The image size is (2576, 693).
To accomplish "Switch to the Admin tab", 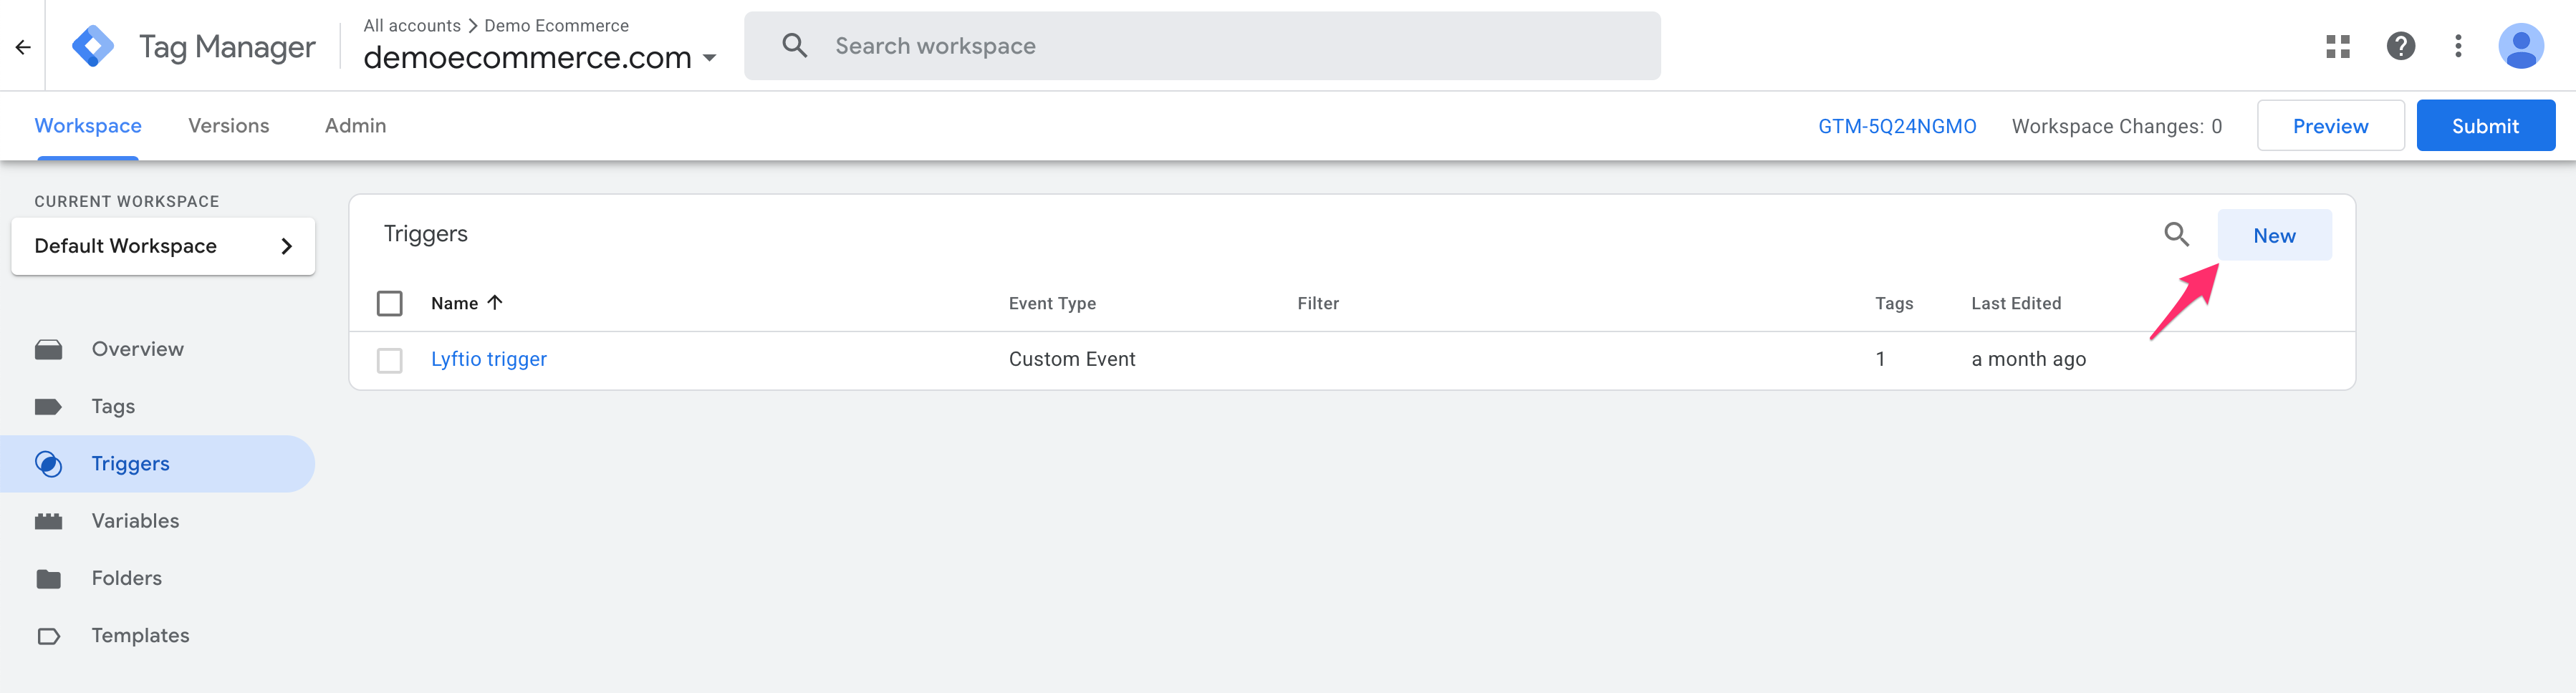I will 355,126.
